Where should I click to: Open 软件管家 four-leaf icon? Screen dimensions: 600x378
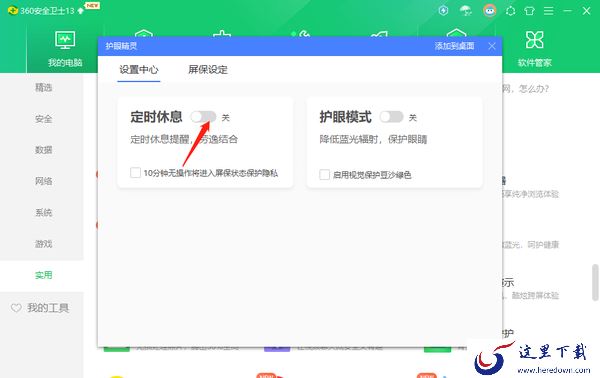pos(535,40)
